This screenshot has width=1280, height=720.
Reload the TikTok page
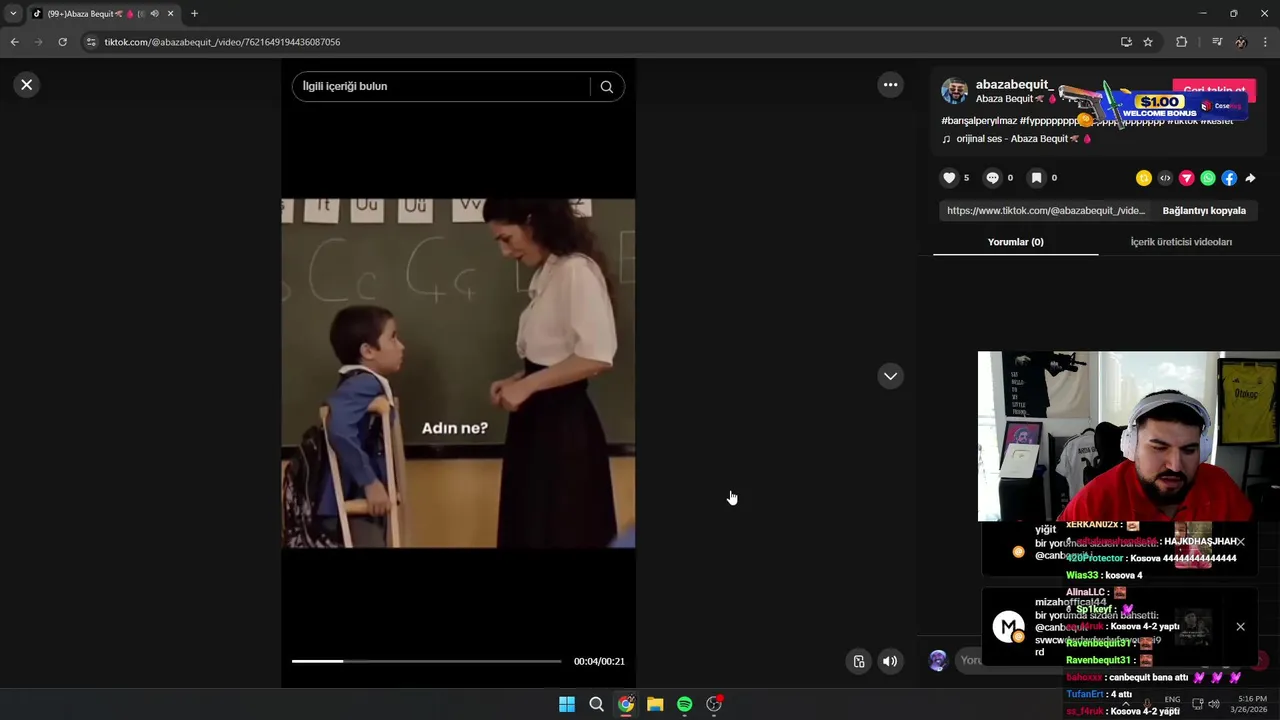62,42
